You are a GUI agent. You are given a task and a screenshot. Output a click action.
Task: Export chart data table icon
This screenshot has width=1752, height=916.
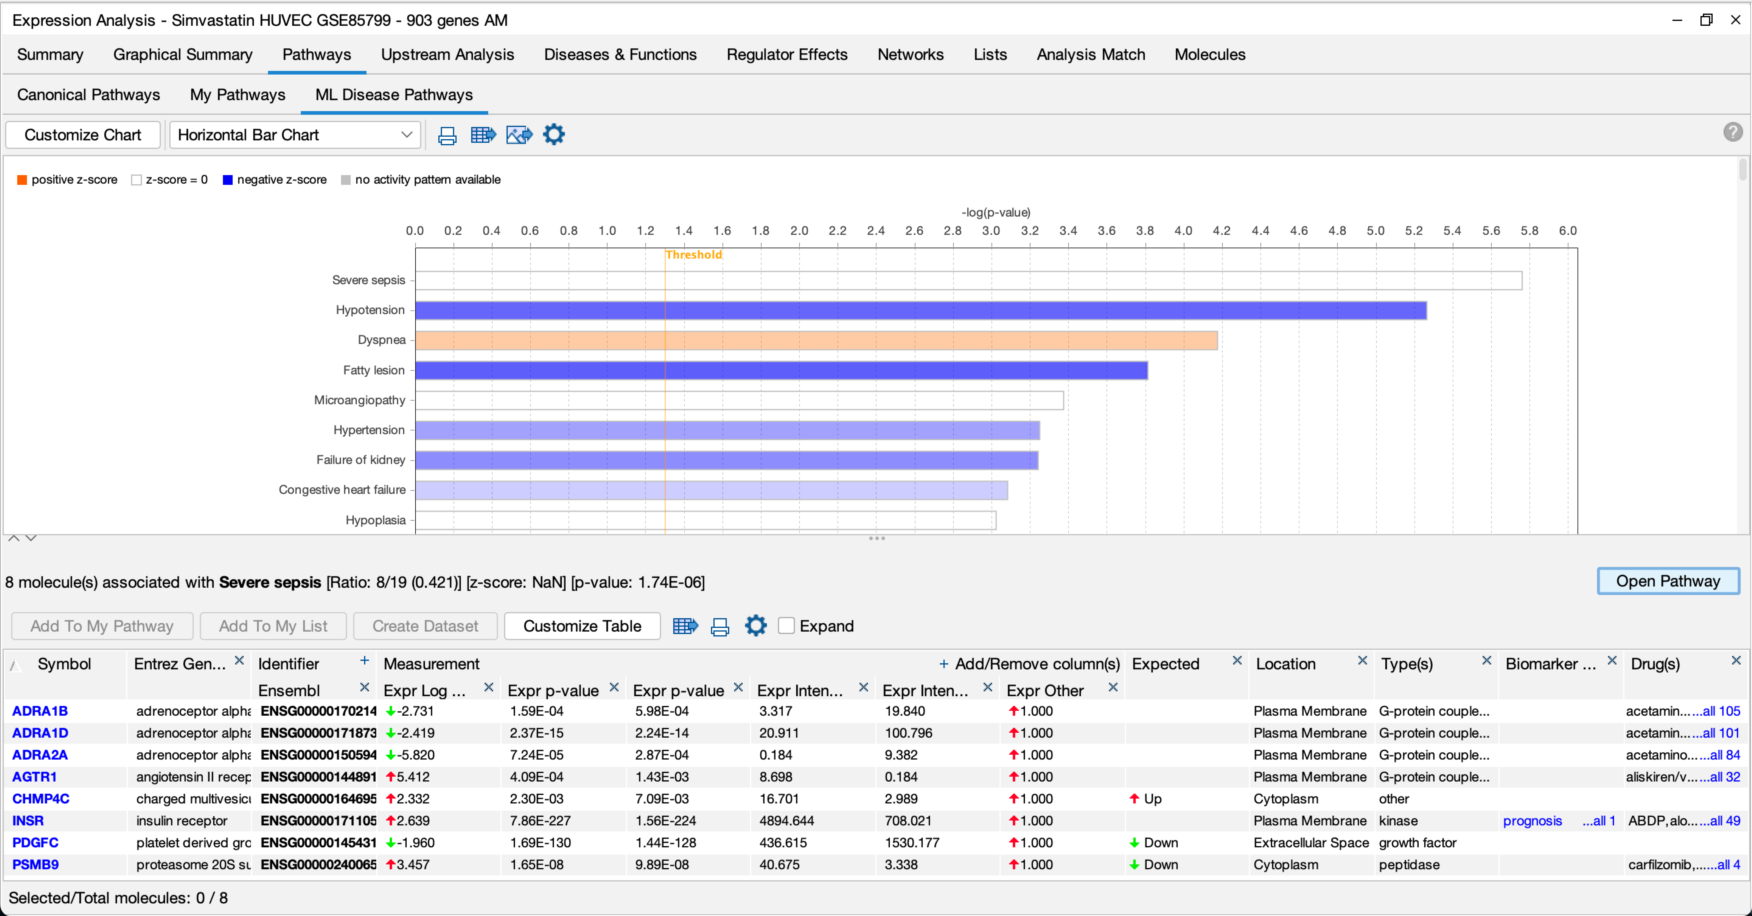click(x=483, y=135)
